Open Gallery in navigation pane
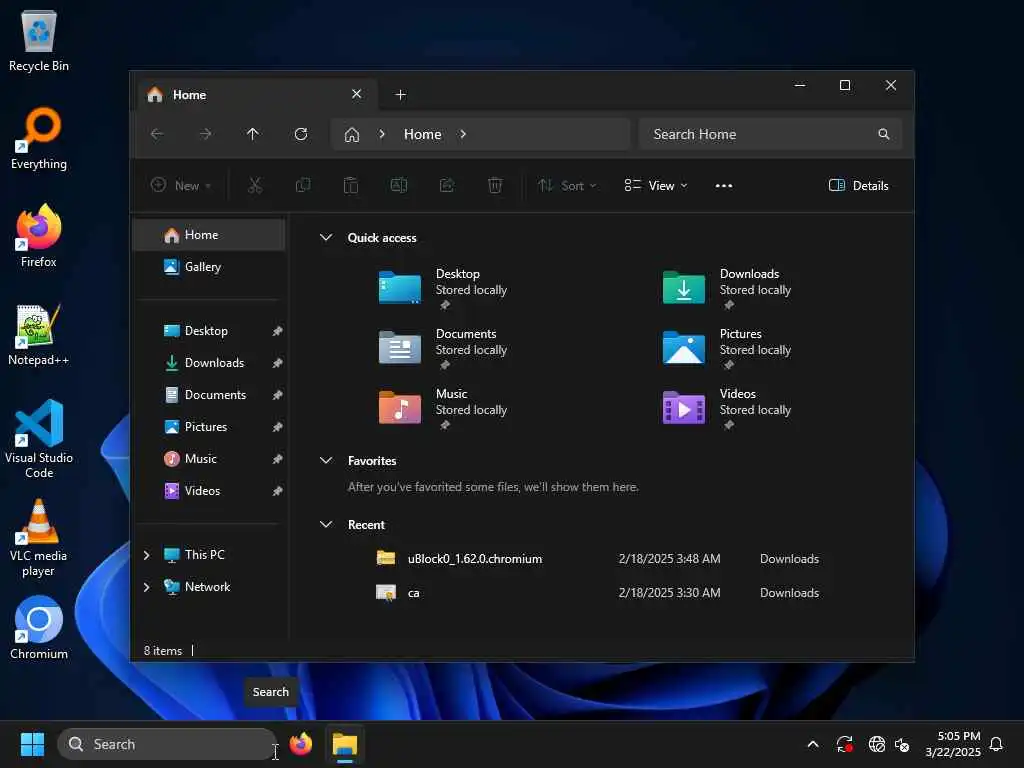The image size is (1024, 768). [209, 266]
